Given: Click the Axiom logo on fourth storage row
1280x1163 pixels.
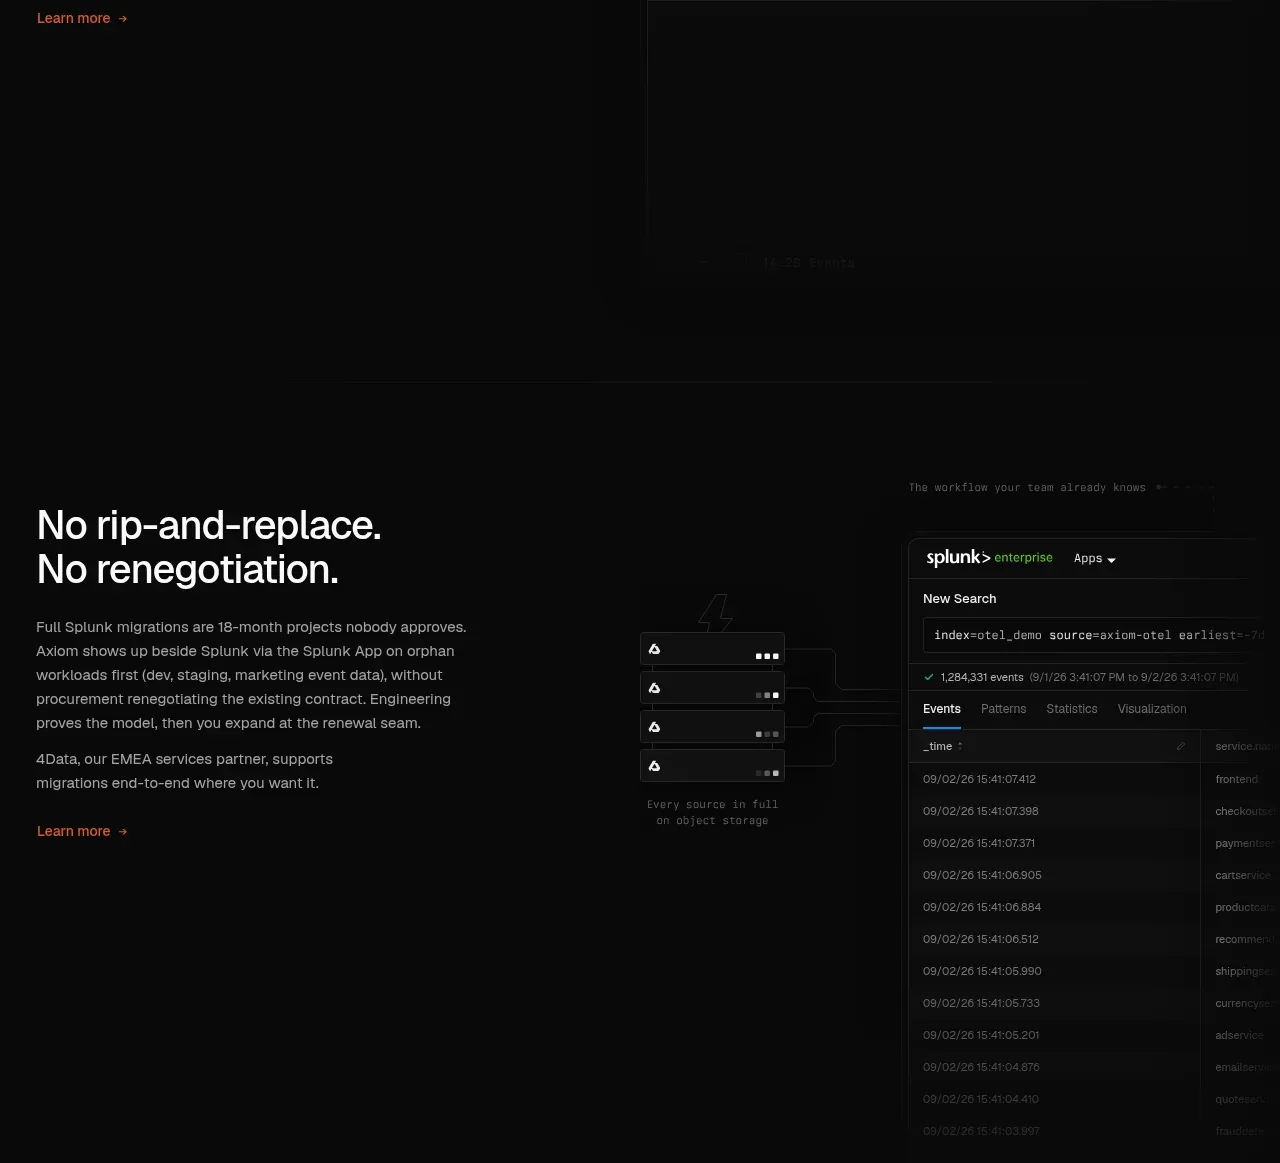Looking at the screenshot, I should [x=654, y=766].
